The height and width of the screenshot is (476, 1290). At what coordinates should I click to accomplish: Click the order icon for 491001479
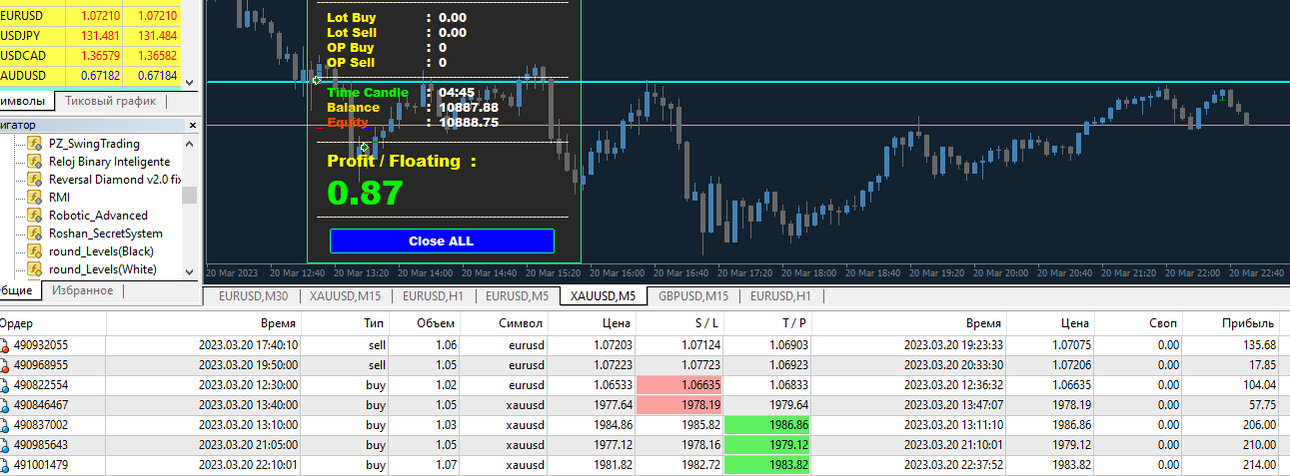tap(6, 465)
